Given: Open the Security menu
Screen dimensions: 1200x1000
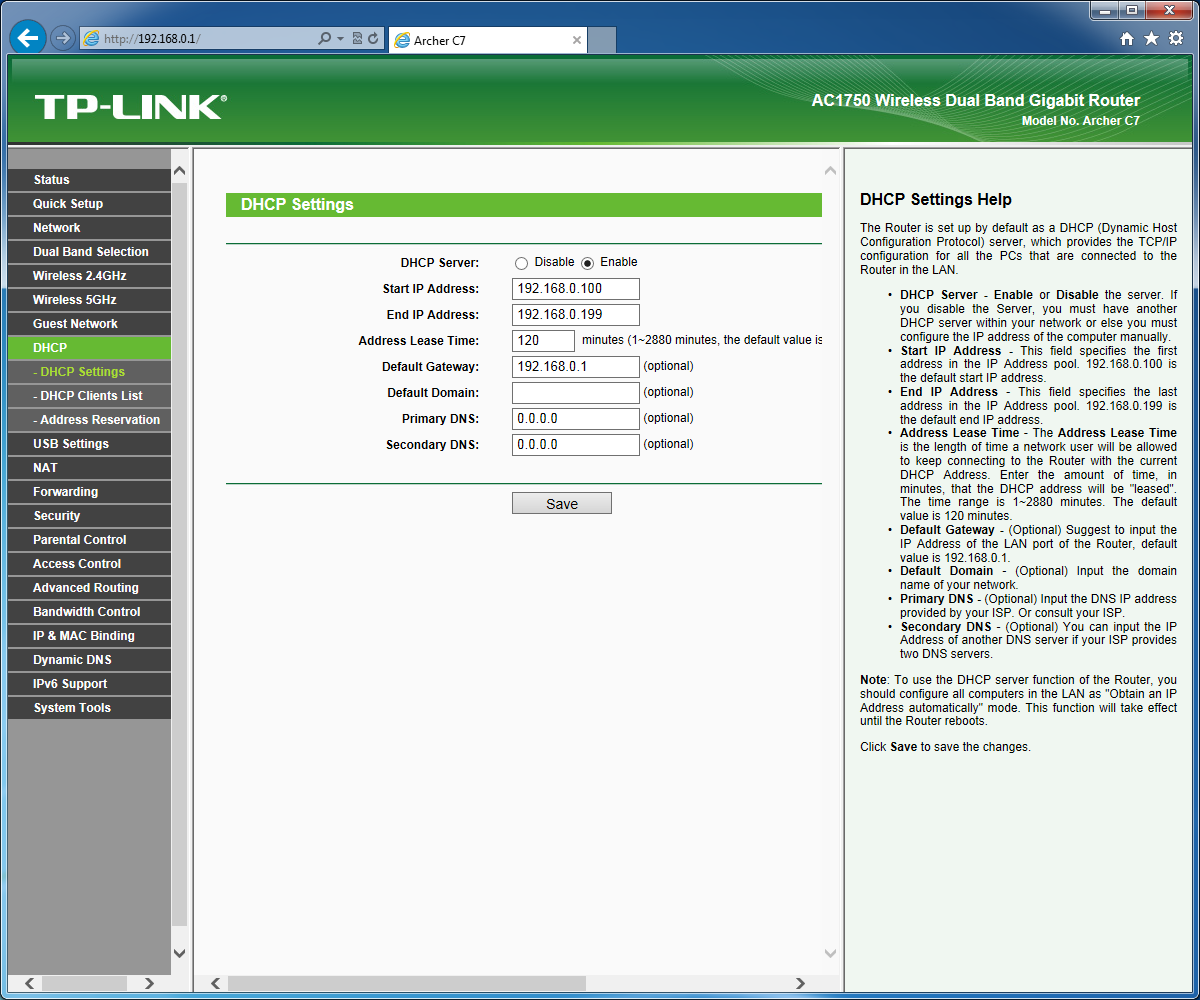Looking at the screenshot, I should coord(89,516).
